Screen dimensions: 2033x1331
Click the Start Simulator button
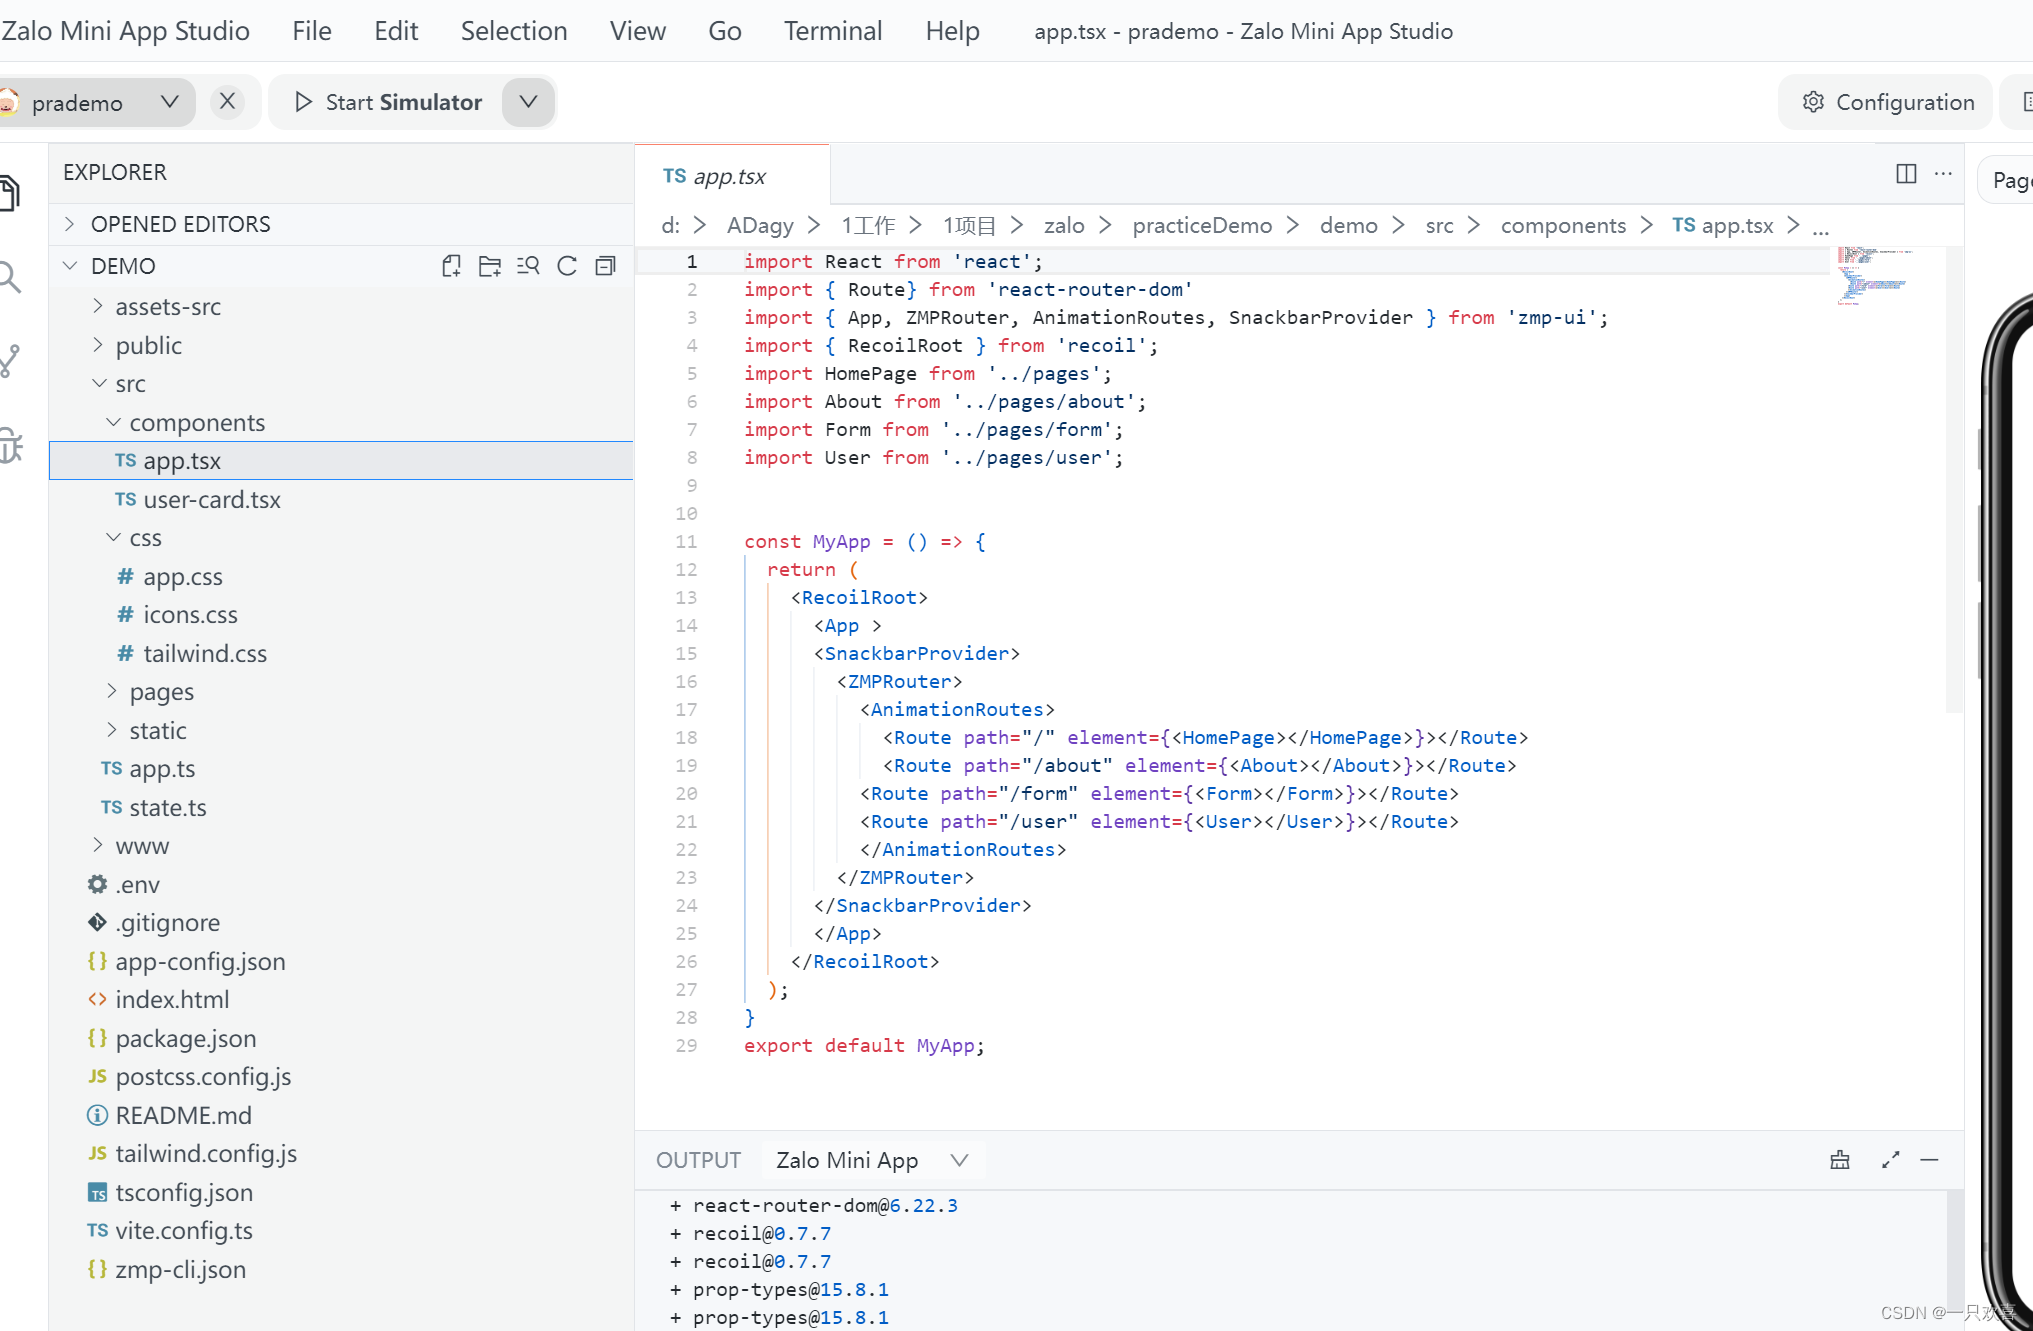click(388, 102)
